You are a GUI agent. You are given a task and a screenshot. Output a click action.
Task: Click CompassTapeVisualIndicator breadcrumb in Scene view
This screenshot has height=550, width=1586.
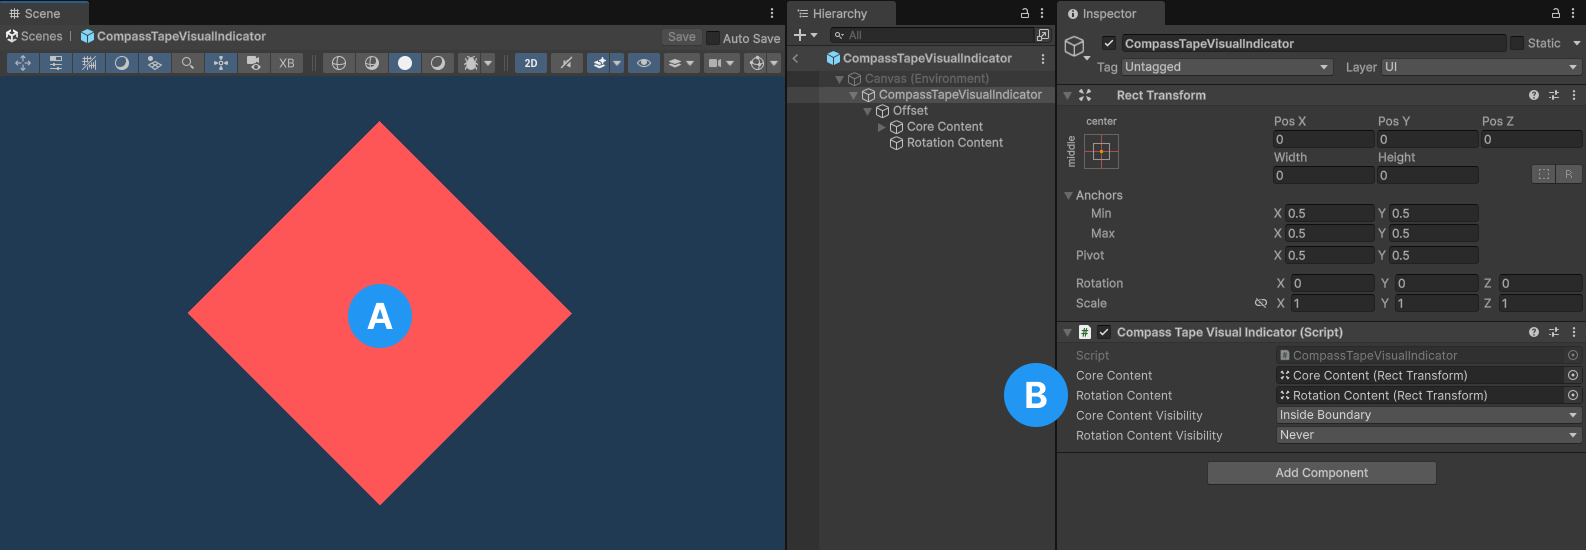click(x=173, y=36)
